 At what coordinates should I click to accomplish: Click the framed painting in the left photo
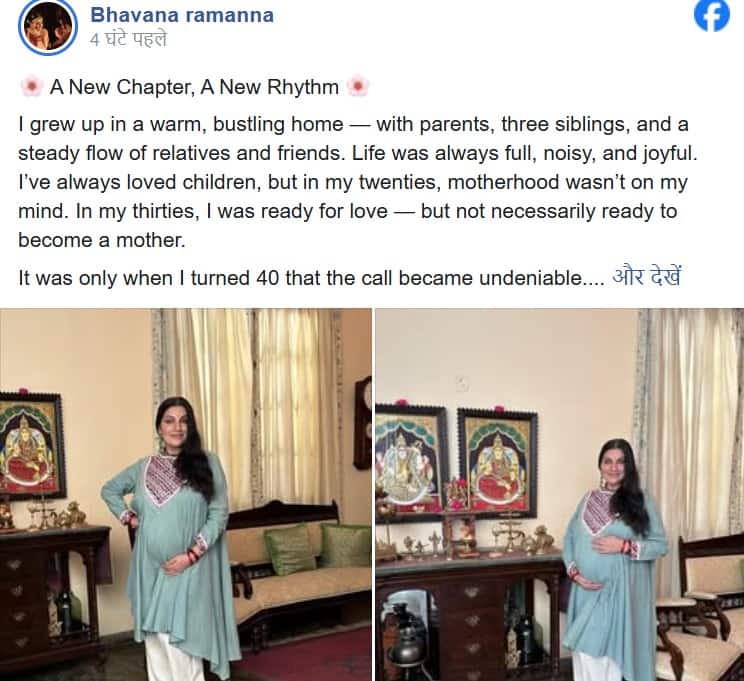pyautogui.click(x=31, y=445)
